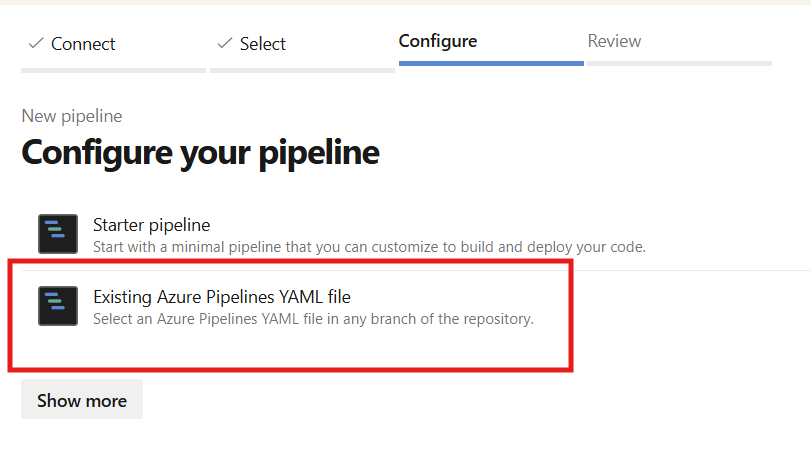The height and width of the screenshot is (466, 811).
Task: Click the Starter pipeline description text
Action: [x=369, y=247]
